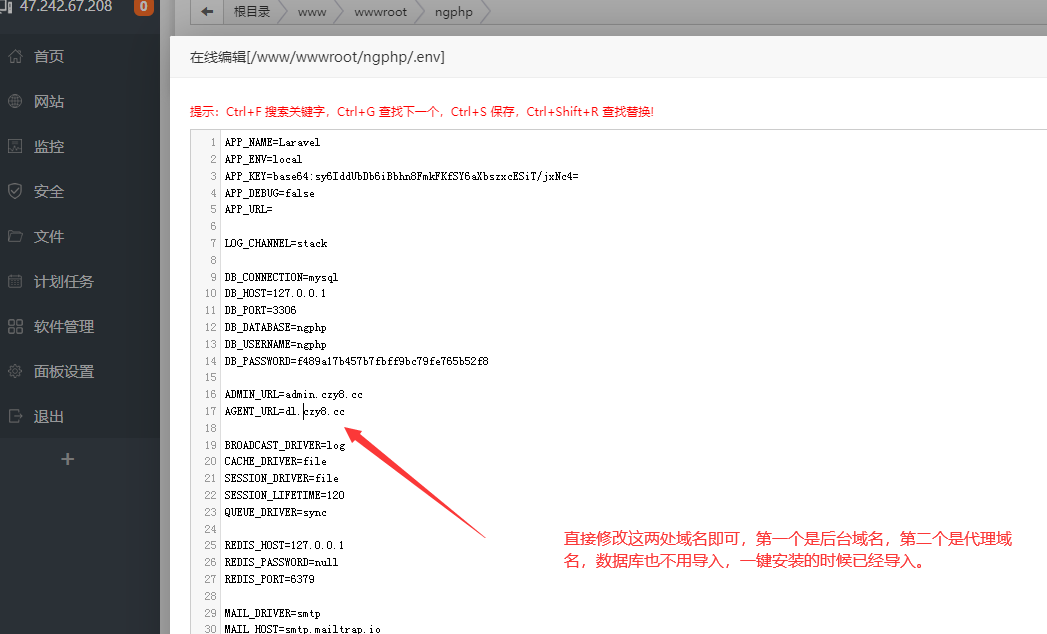The height and width of the screenshot is (634, 1047).
Task: Click the orange notification badge showing 0
Action: click(x=143, y=8)
